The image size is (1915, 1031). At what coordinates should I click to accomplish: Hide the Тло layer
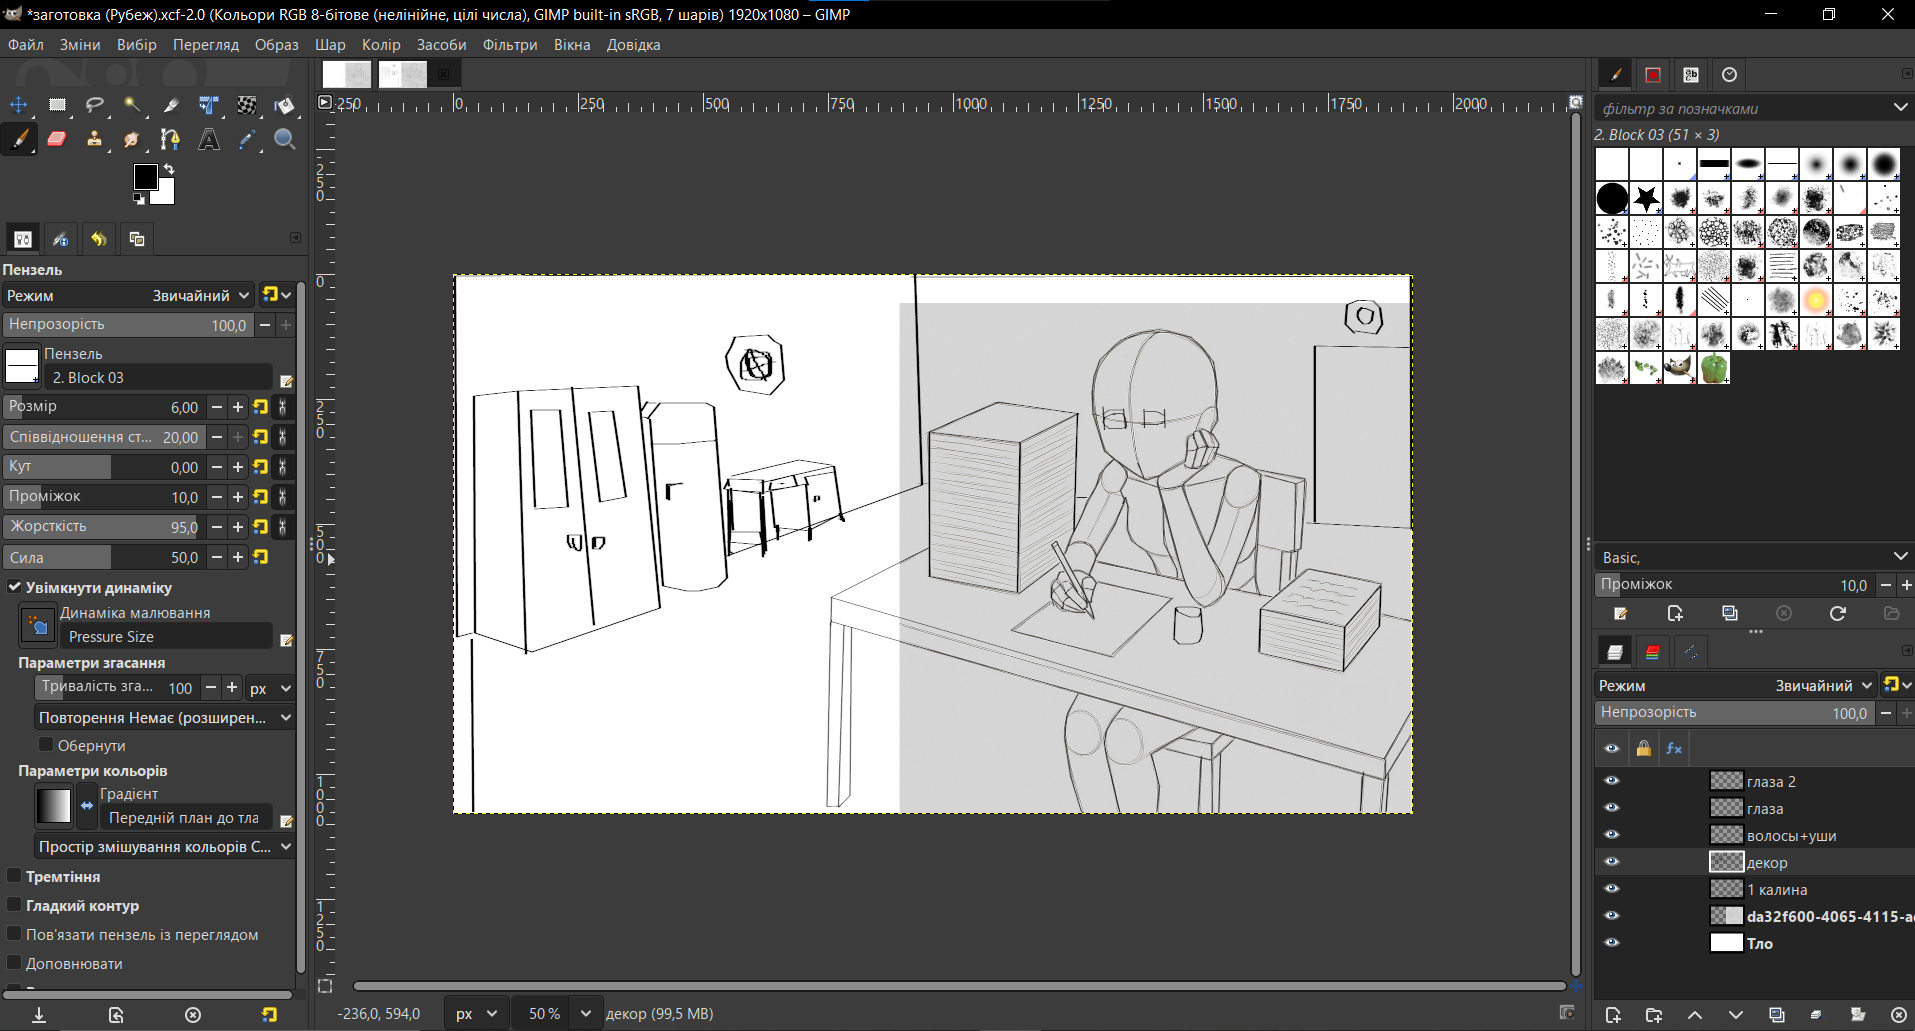1611,943
